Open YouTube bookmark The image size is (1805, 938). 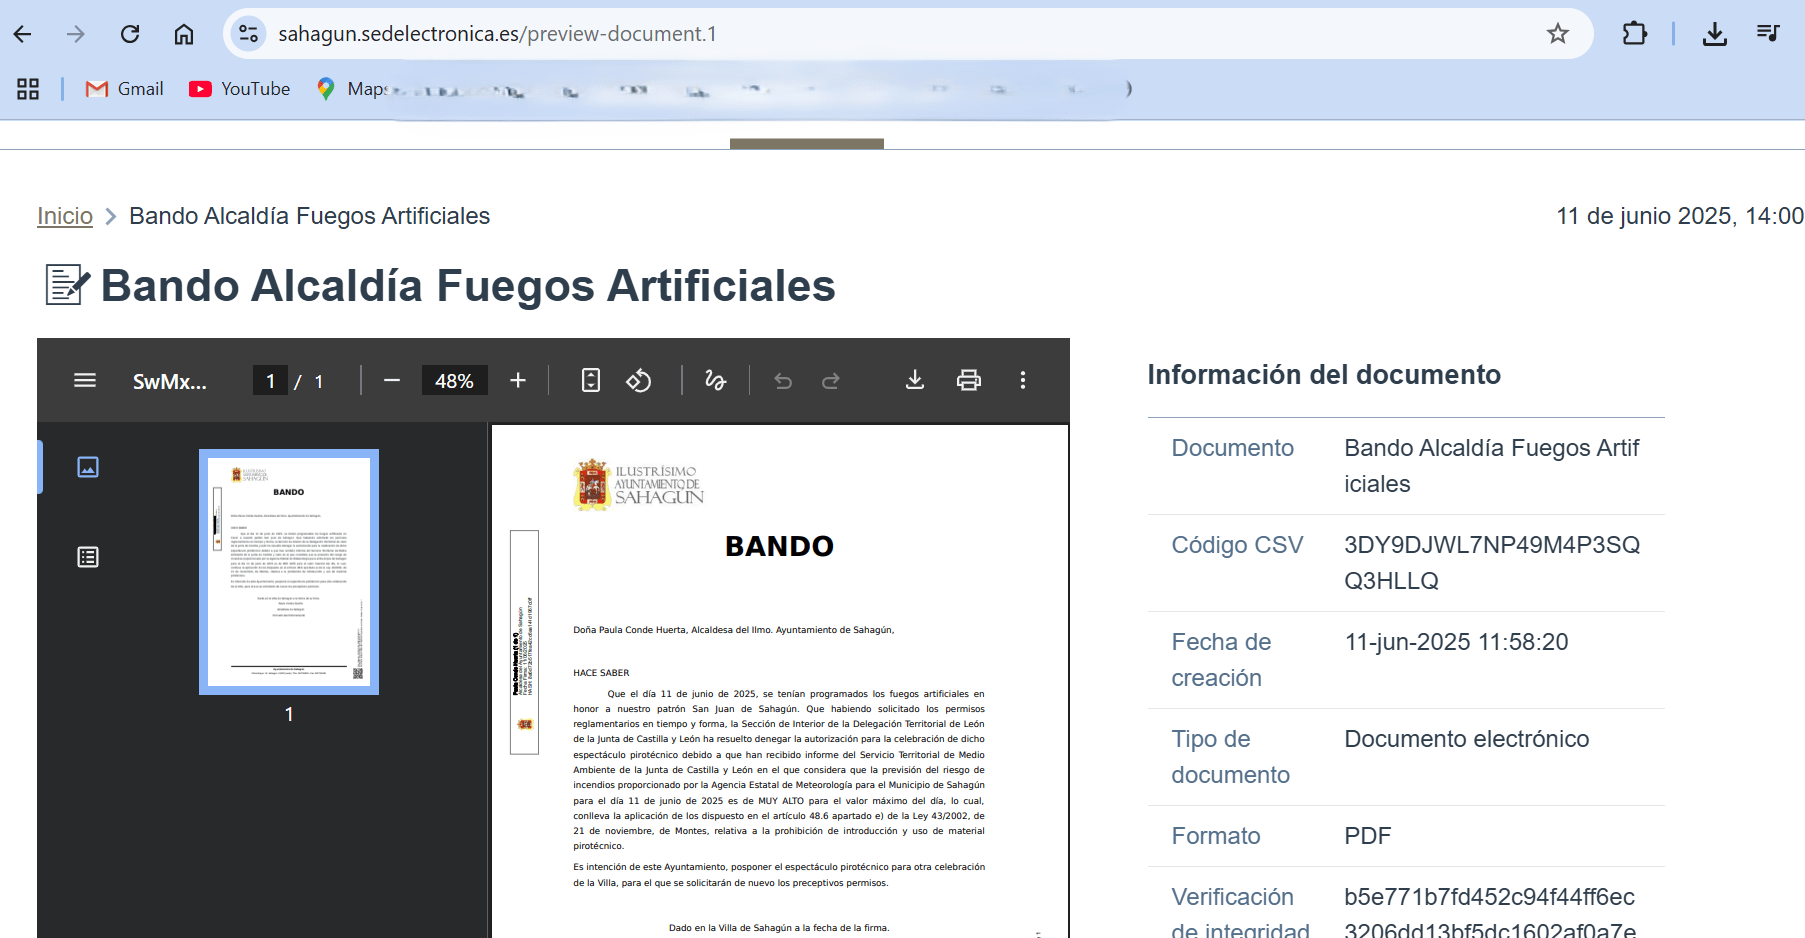click(240, 89)
